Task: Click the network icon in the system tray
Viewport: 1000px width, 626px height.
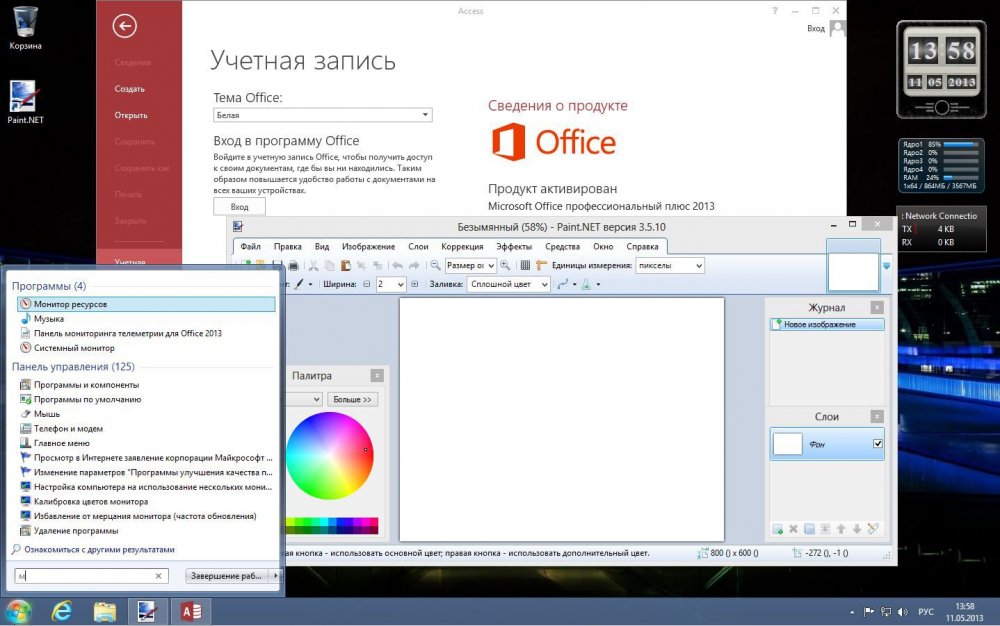Action: (886, 612)
